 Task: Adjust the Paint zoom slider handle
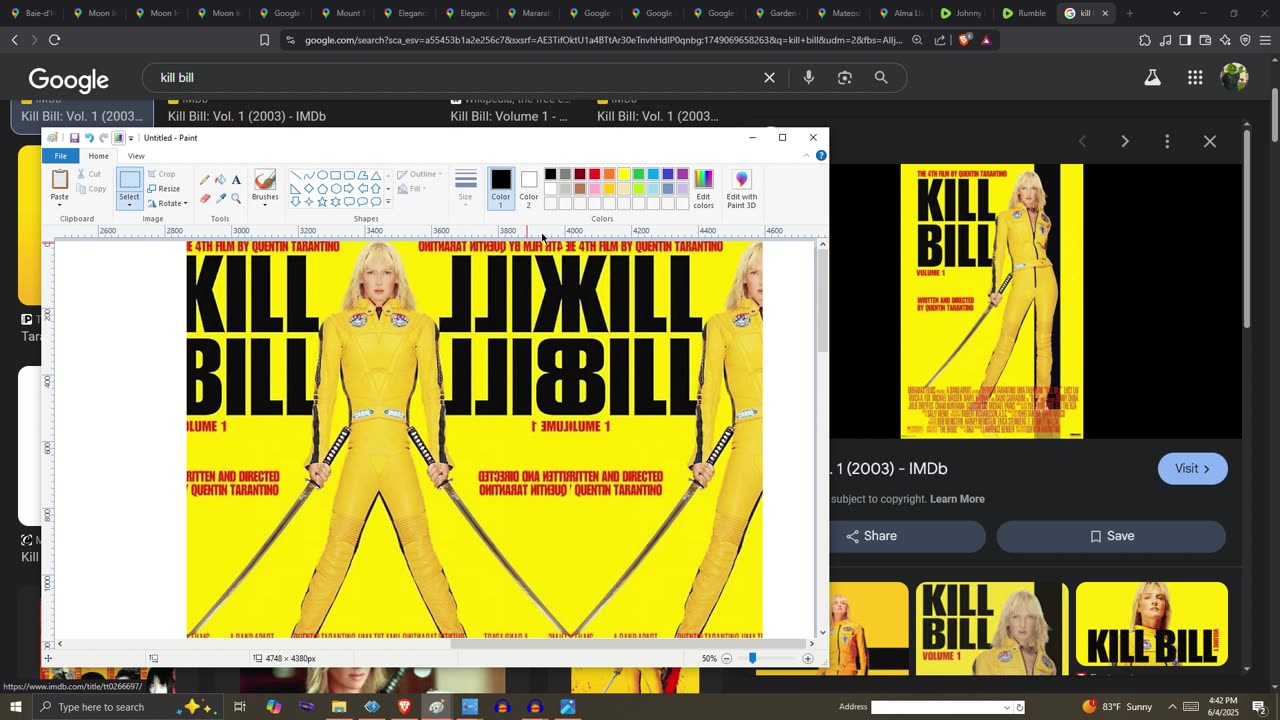(x=752, y=658)
